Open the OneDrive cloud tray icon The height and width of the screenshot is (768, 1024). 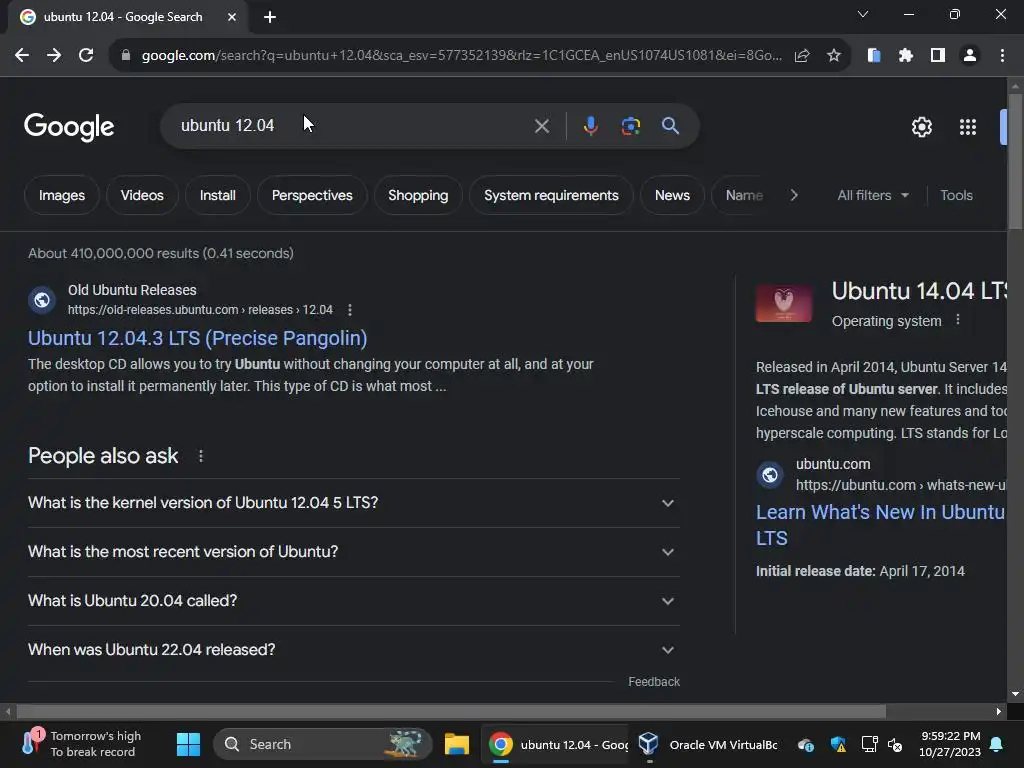806,744
